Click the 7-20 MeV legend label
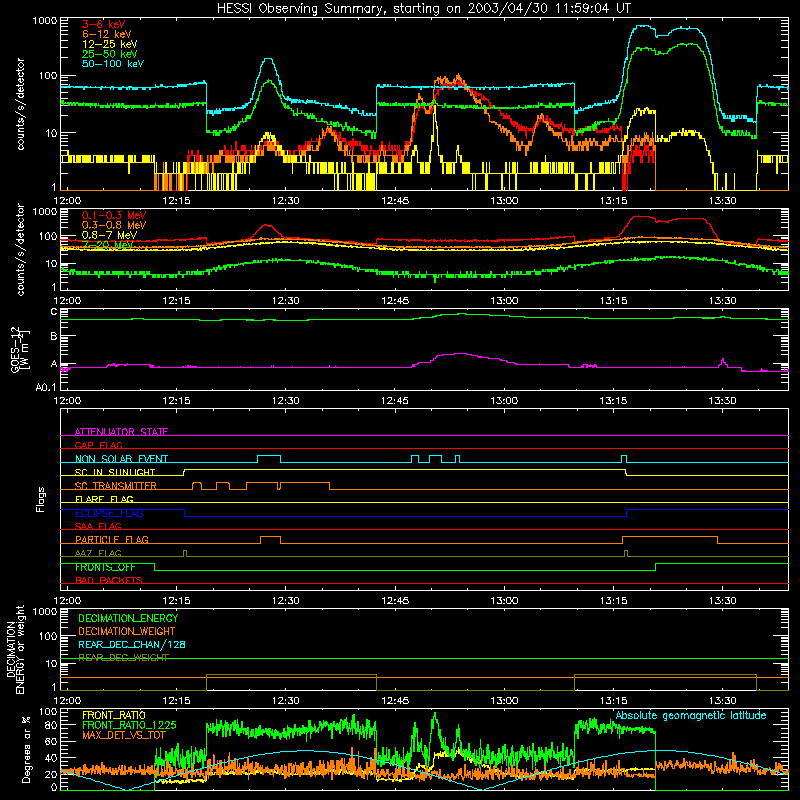 [108, 245]
